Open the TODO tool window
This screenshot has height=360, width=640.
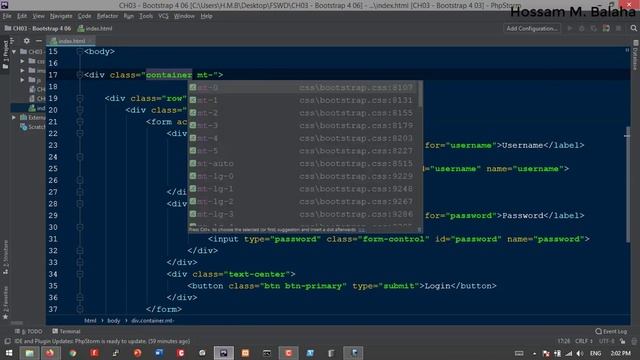click(31, 331)
